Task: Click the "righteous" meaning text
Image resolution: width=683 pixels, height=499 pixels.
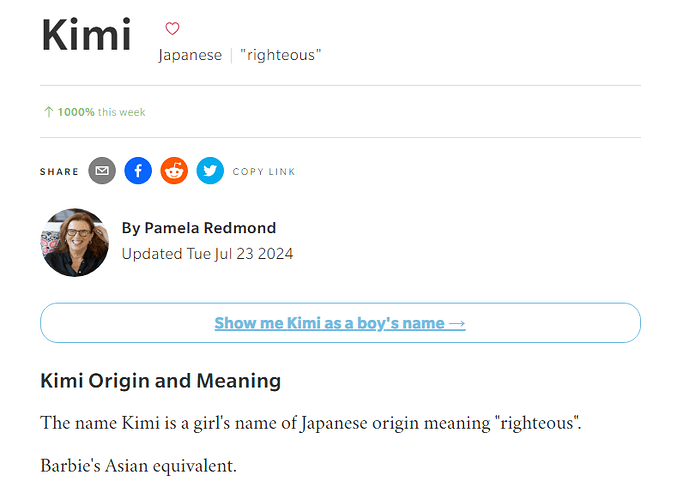Action: click(281, 55)
